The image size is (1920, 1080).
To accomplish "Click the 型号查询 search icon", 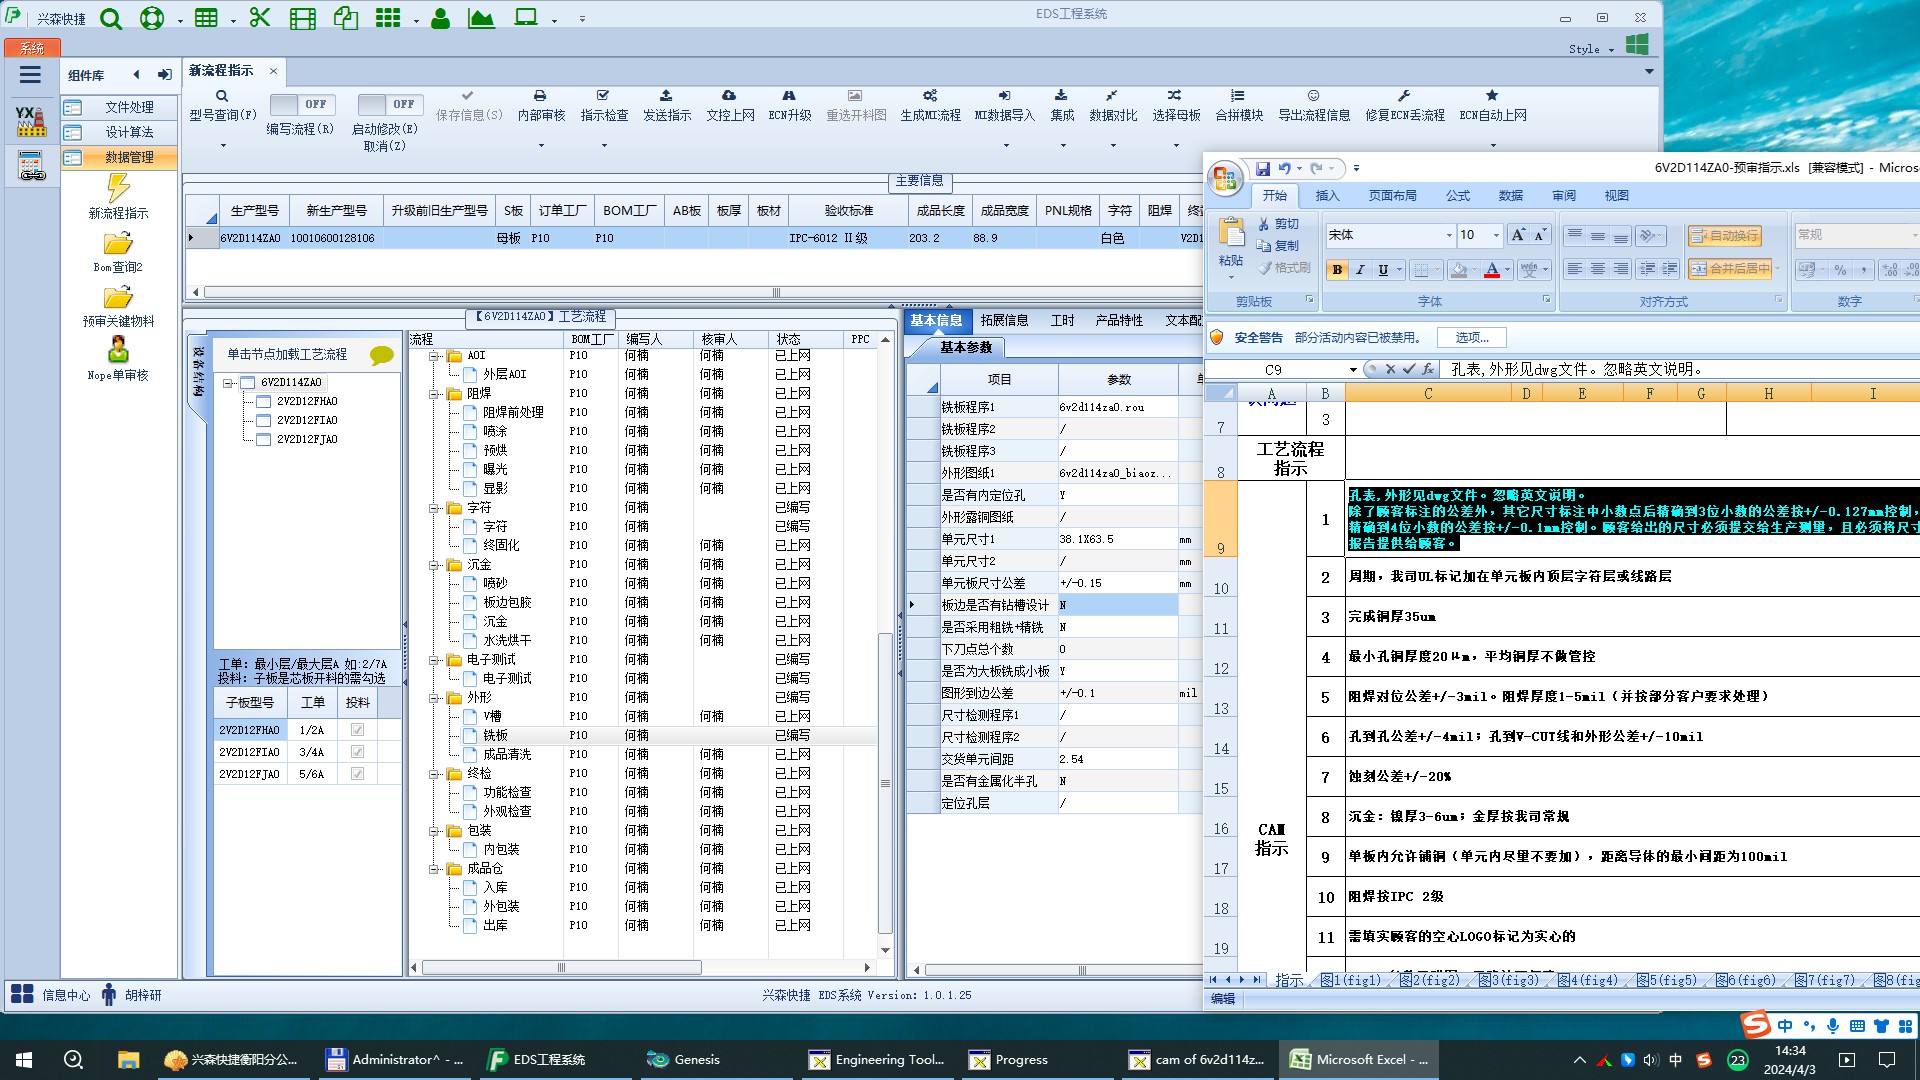I will (222, 96).
